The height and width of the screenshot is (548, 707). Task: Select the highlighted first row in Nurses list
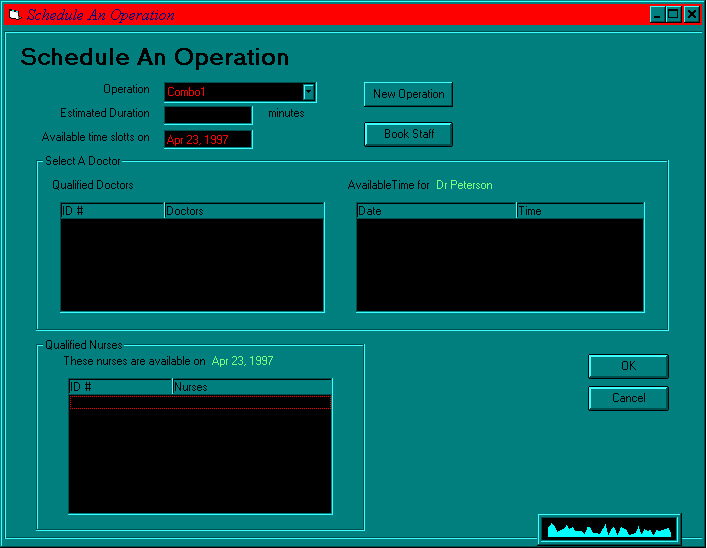tap(200, 402)
